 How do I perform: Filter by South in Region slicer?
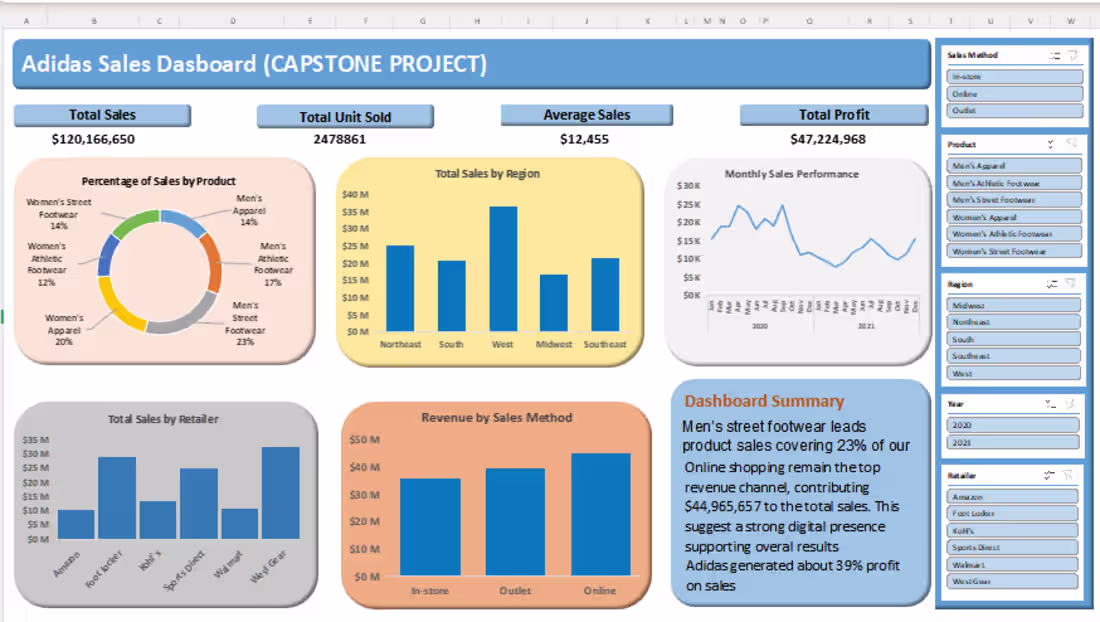click(x=1013, y=339)
